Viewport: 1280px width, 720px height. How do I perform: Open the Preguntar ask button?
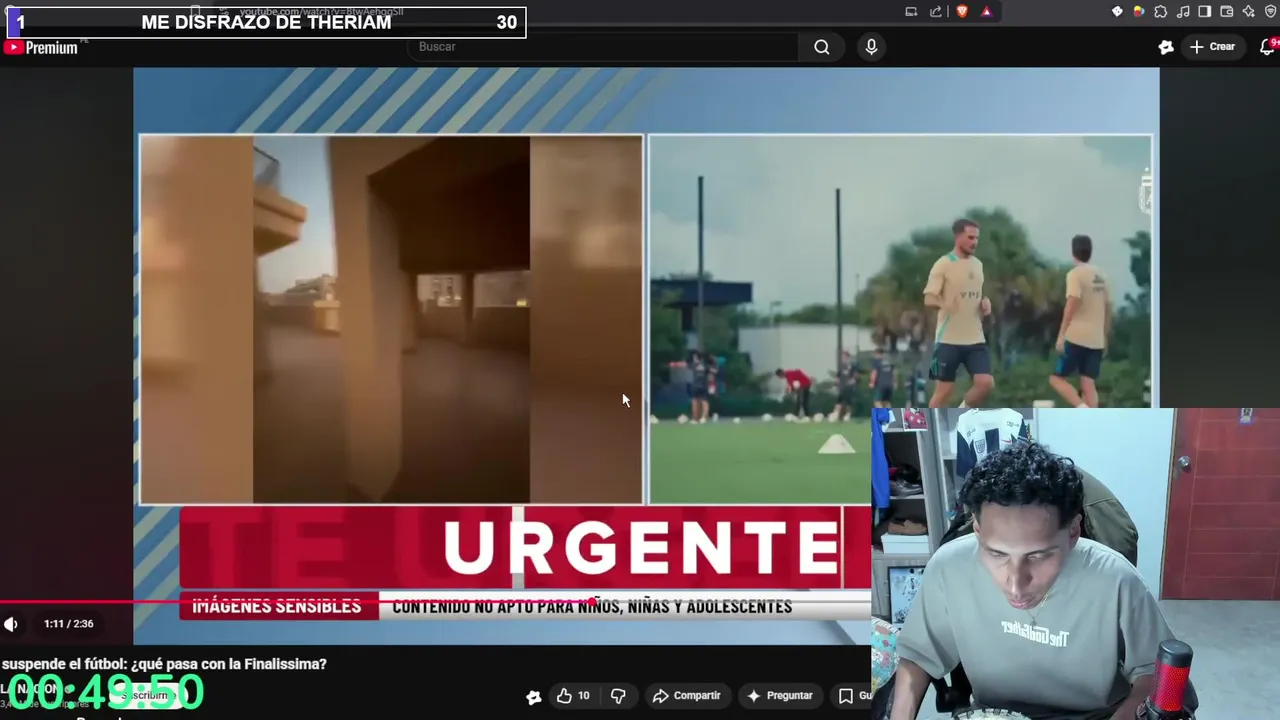(x=780, y=696)
